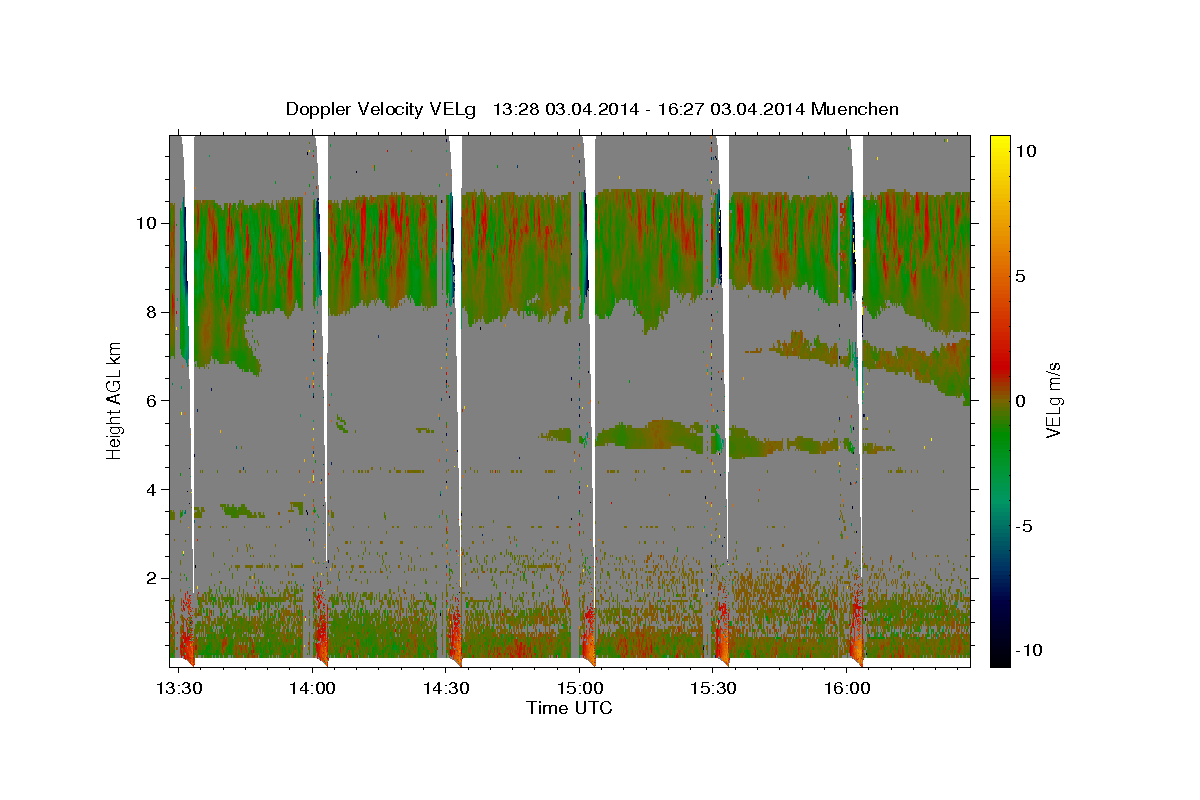Click the 'Height AGL km' y-axis label
The height and width of the screenshot is (800, 1200).
114,401
